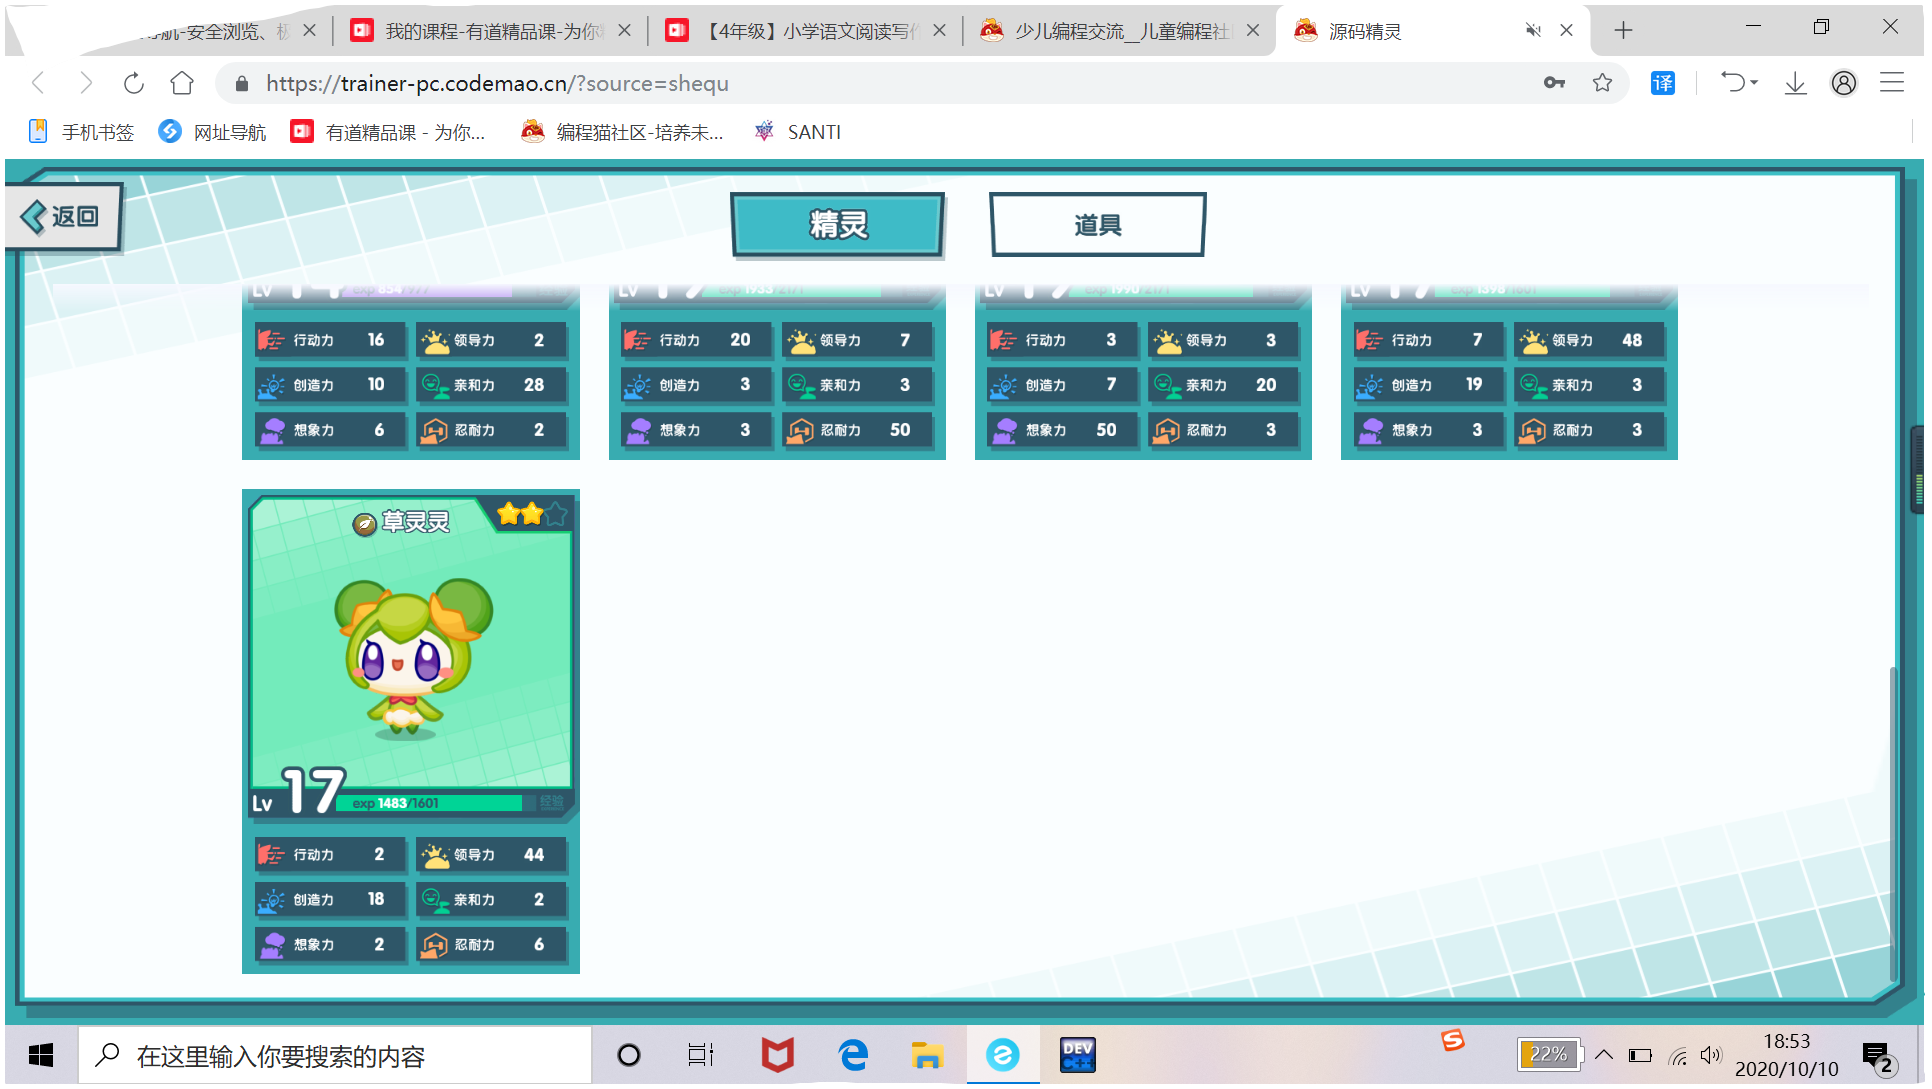
Task: Open the browser account profile
Action: (1844, 83)
